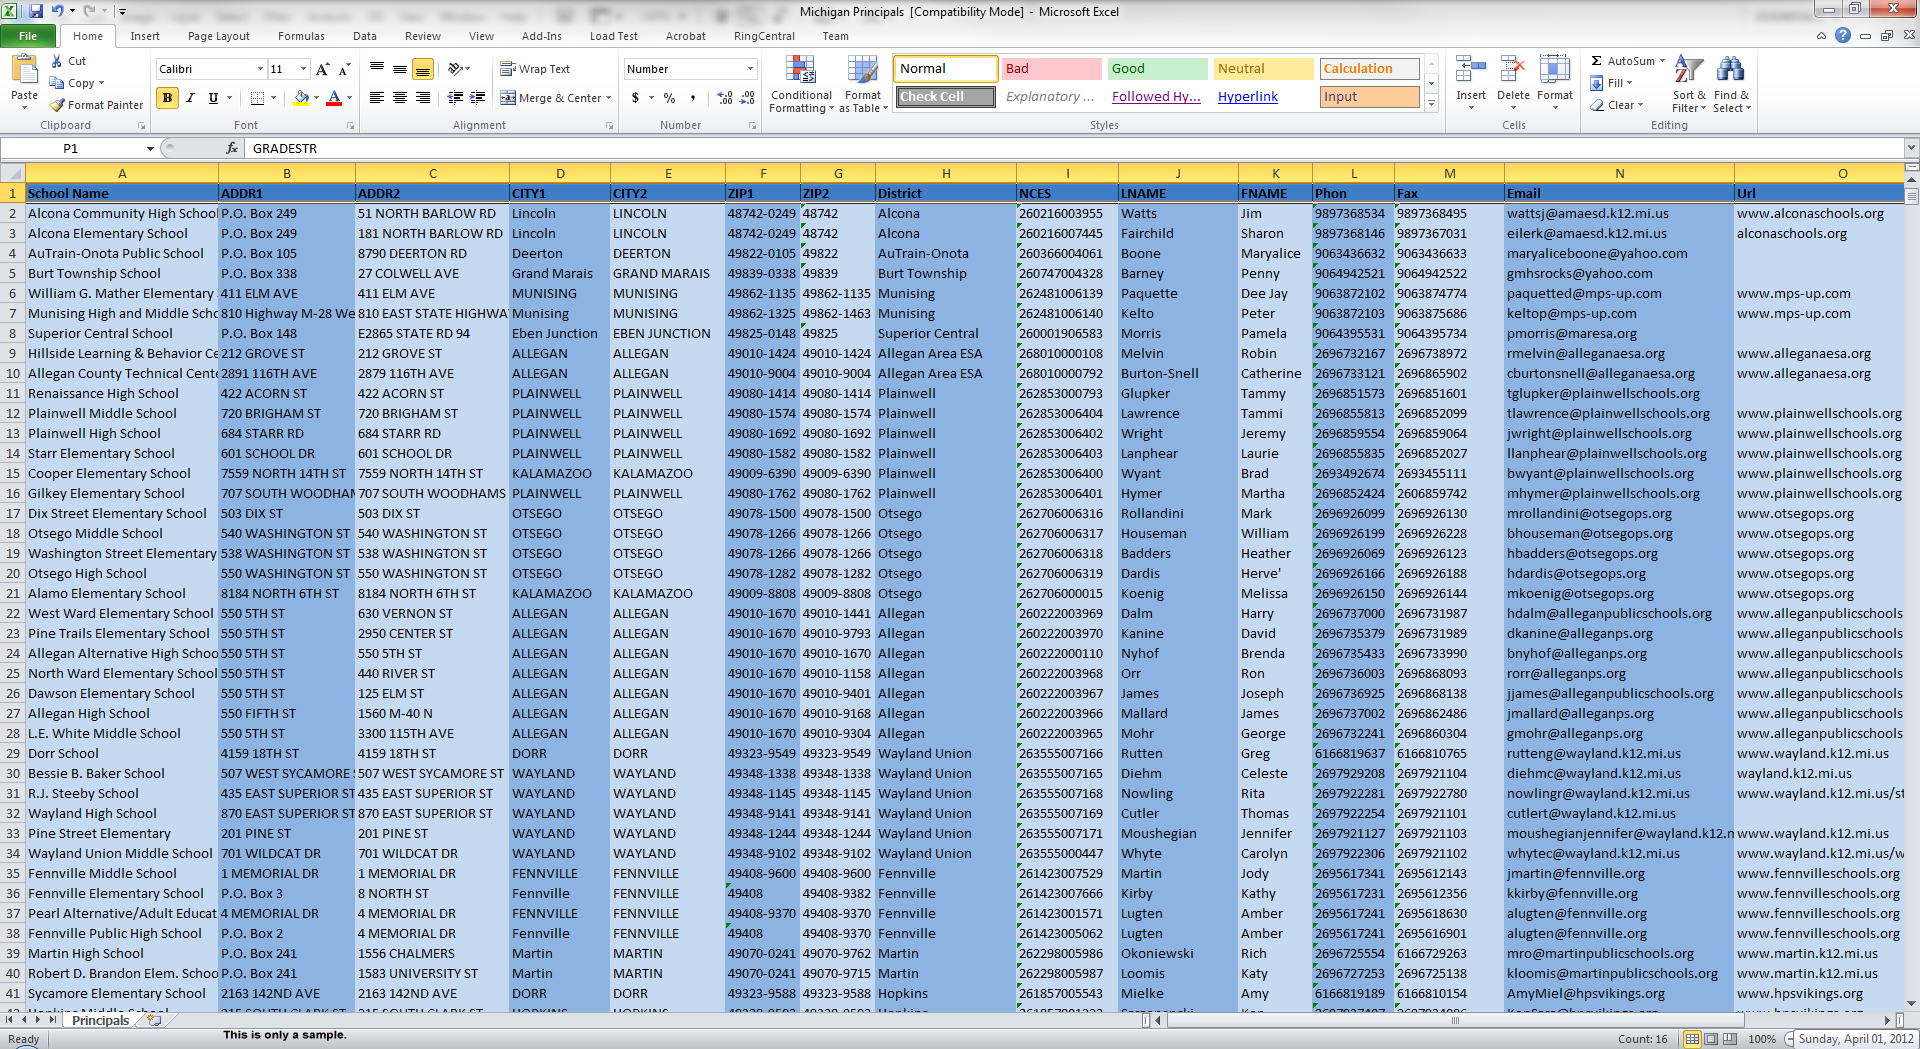Apply the Hyperlink cell style
The image size is (1920, 1049).
point(1247,97)
